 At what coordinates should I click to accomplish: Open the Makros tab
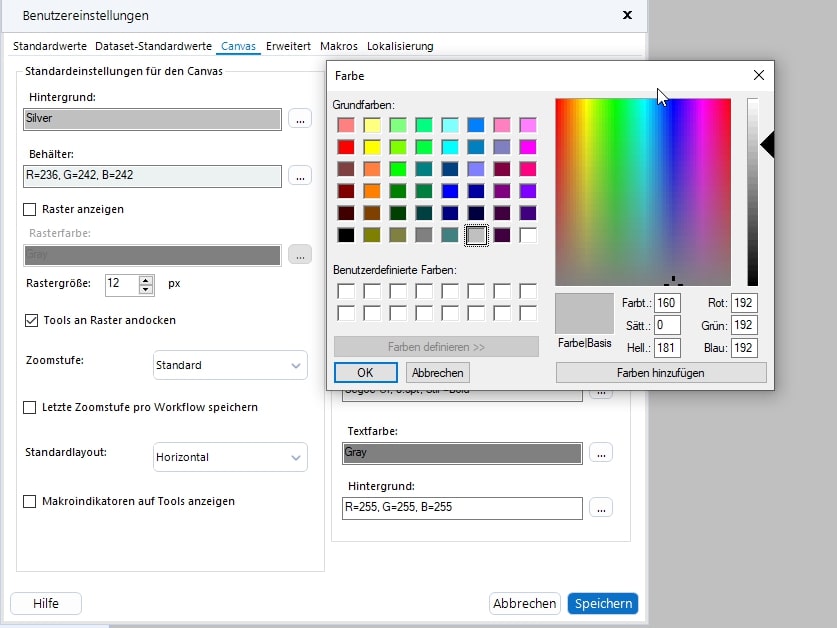[x=339, y=46]
